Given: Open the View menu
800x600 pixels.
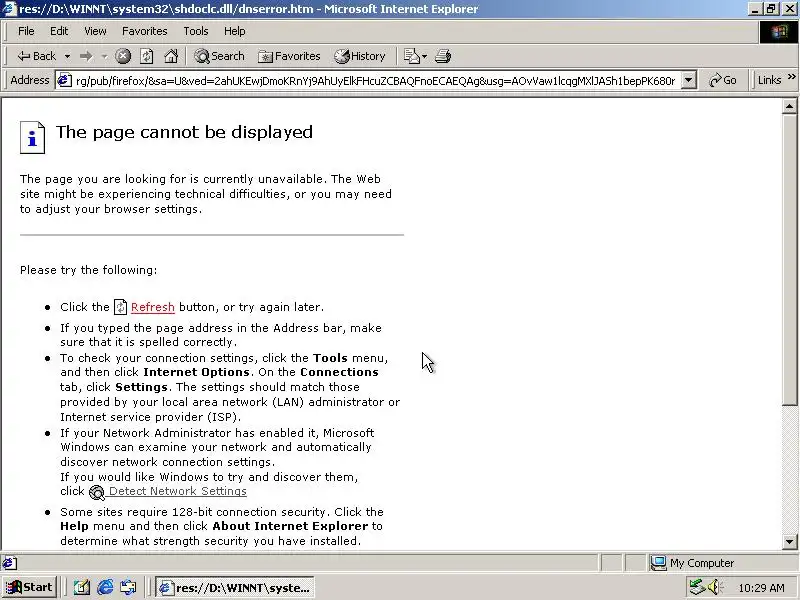Looking at the screenshot, I should point(95,31).
